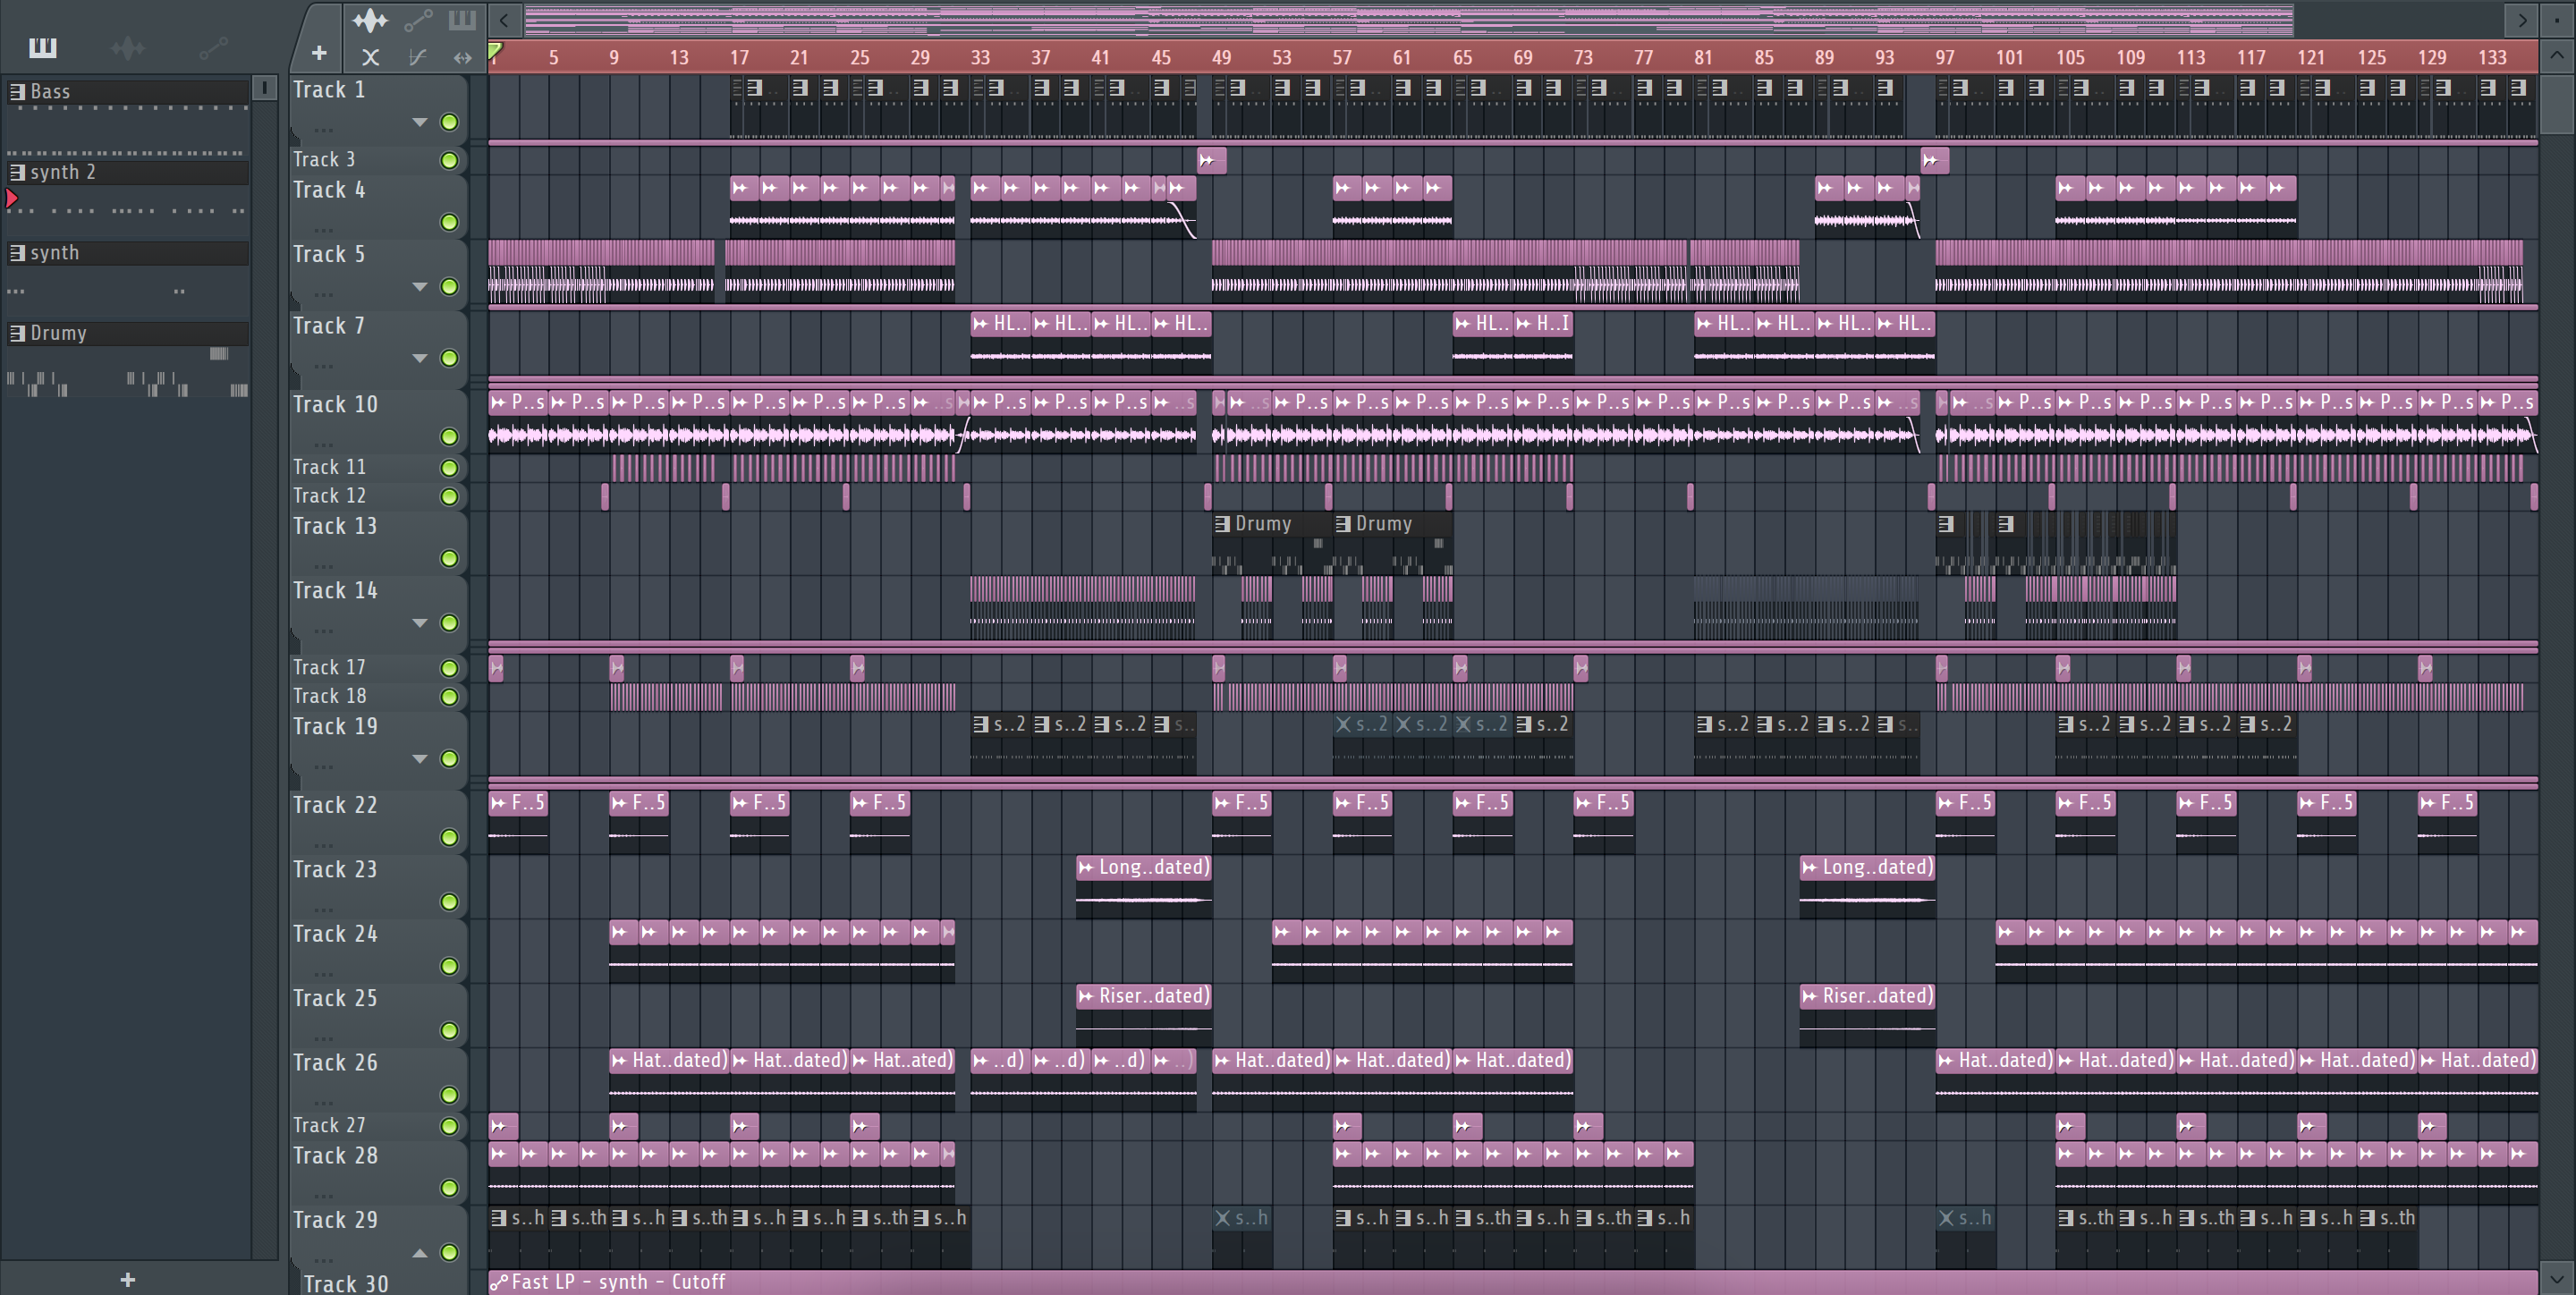This screenshot has width=2576, height=1295.
Task: Click the crossfade X icon in toolbar
Action: click(370, 57)
